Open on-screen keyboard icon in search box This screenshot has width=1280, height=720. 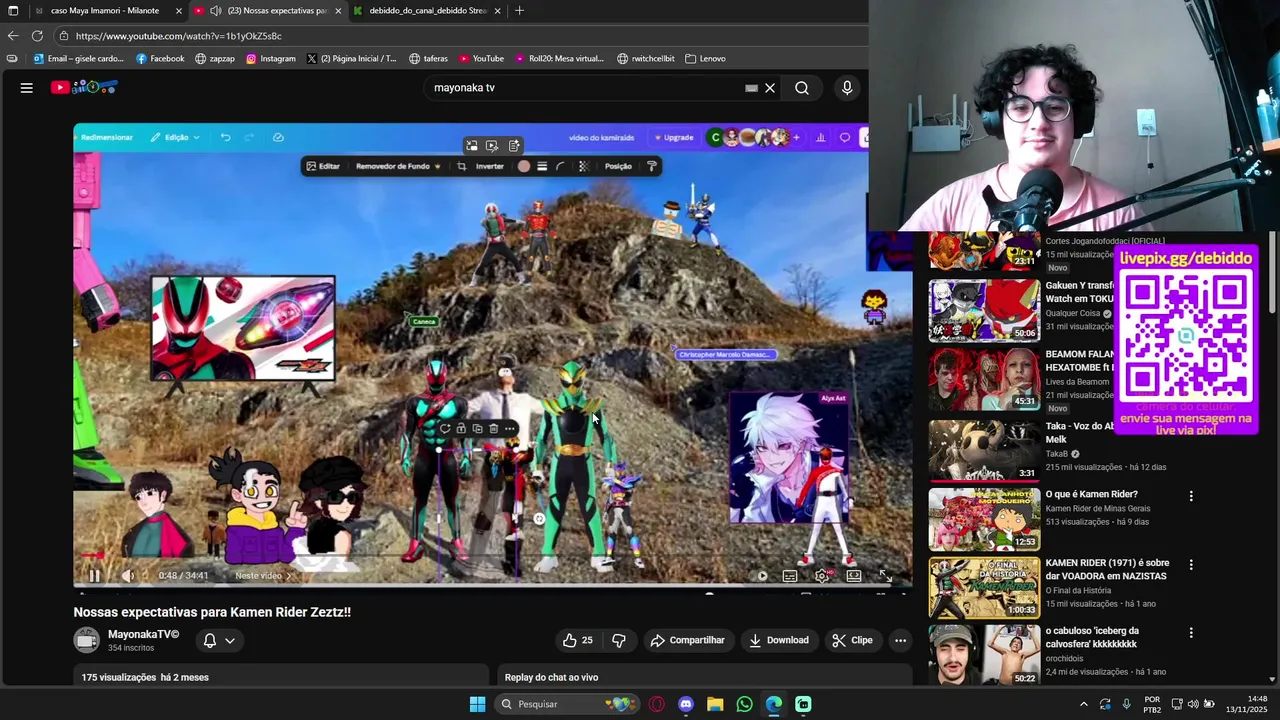point(751,88)
